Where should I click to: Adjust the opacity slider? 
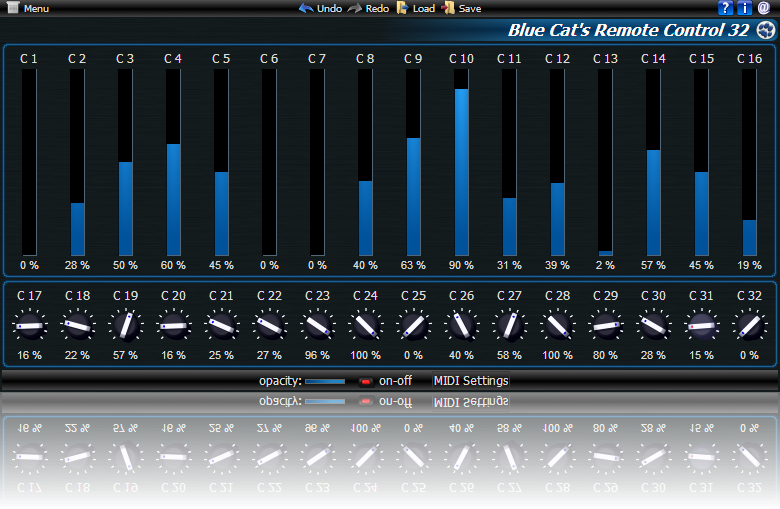(x=325, y=382)
